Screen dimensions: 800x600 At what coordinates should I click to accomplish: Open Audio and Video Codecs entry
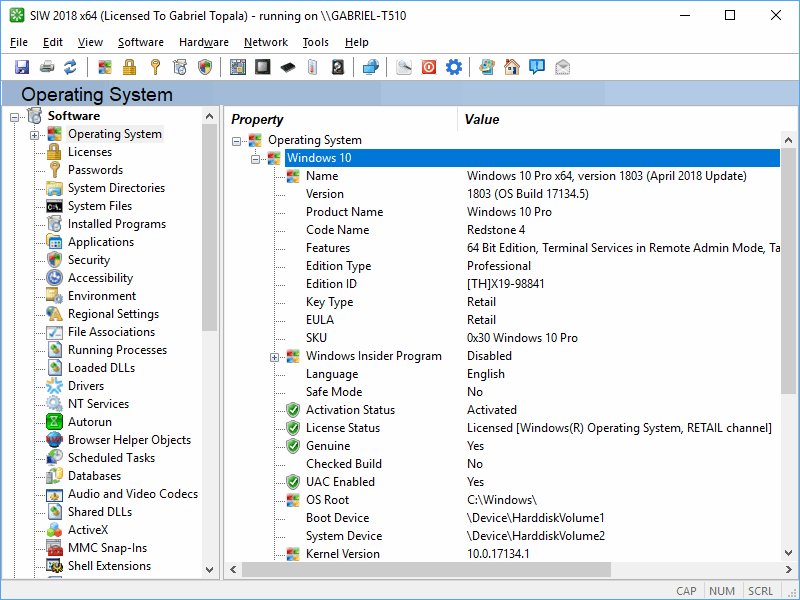[133, 494]
